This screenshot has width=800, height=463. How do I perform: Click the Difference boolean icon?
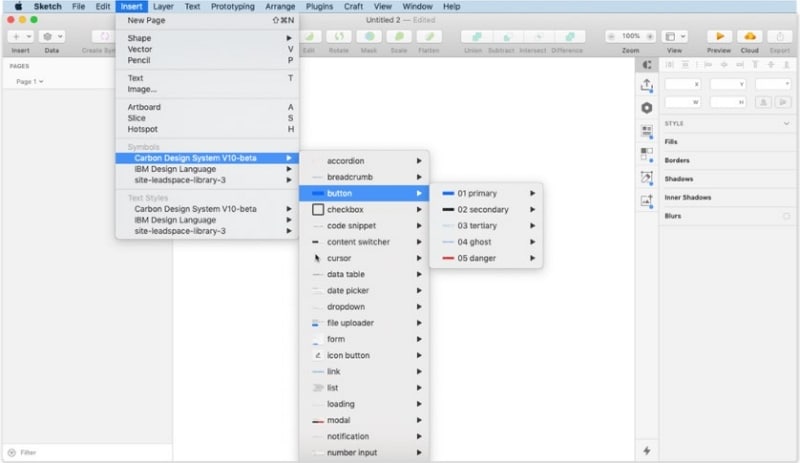570,36
